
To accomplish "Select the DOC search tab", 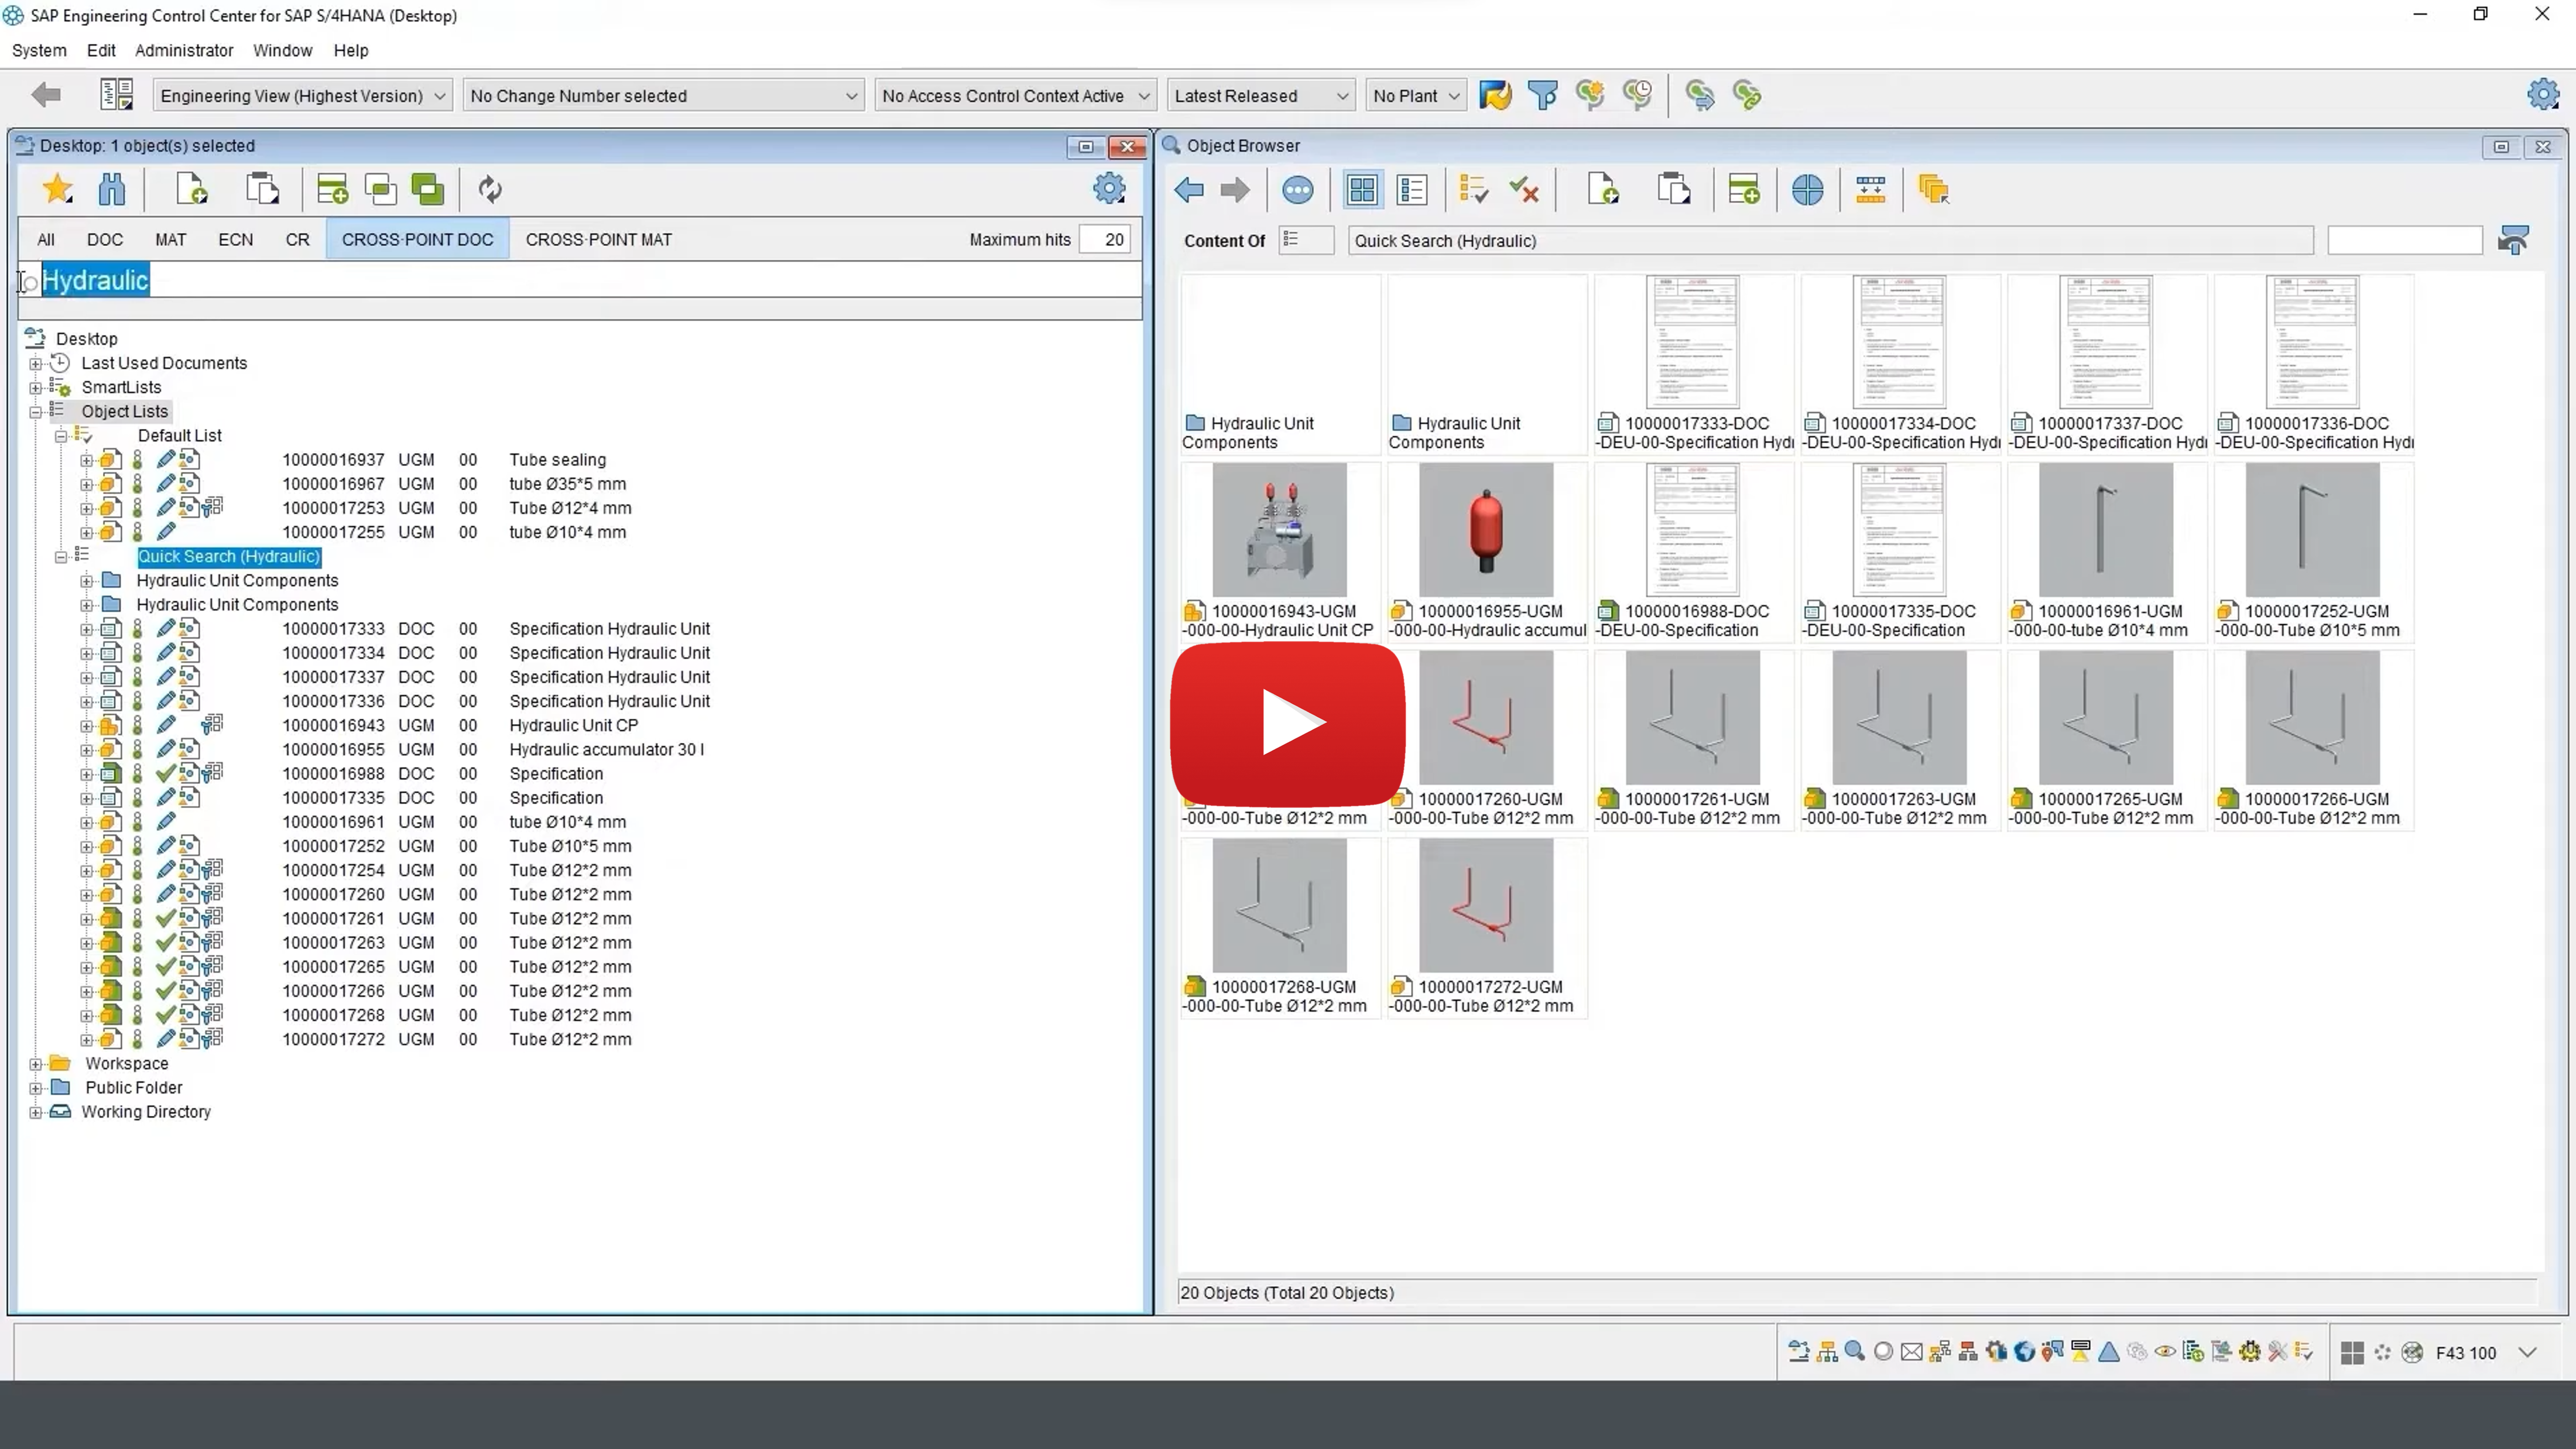I will (x=105, y=239).
